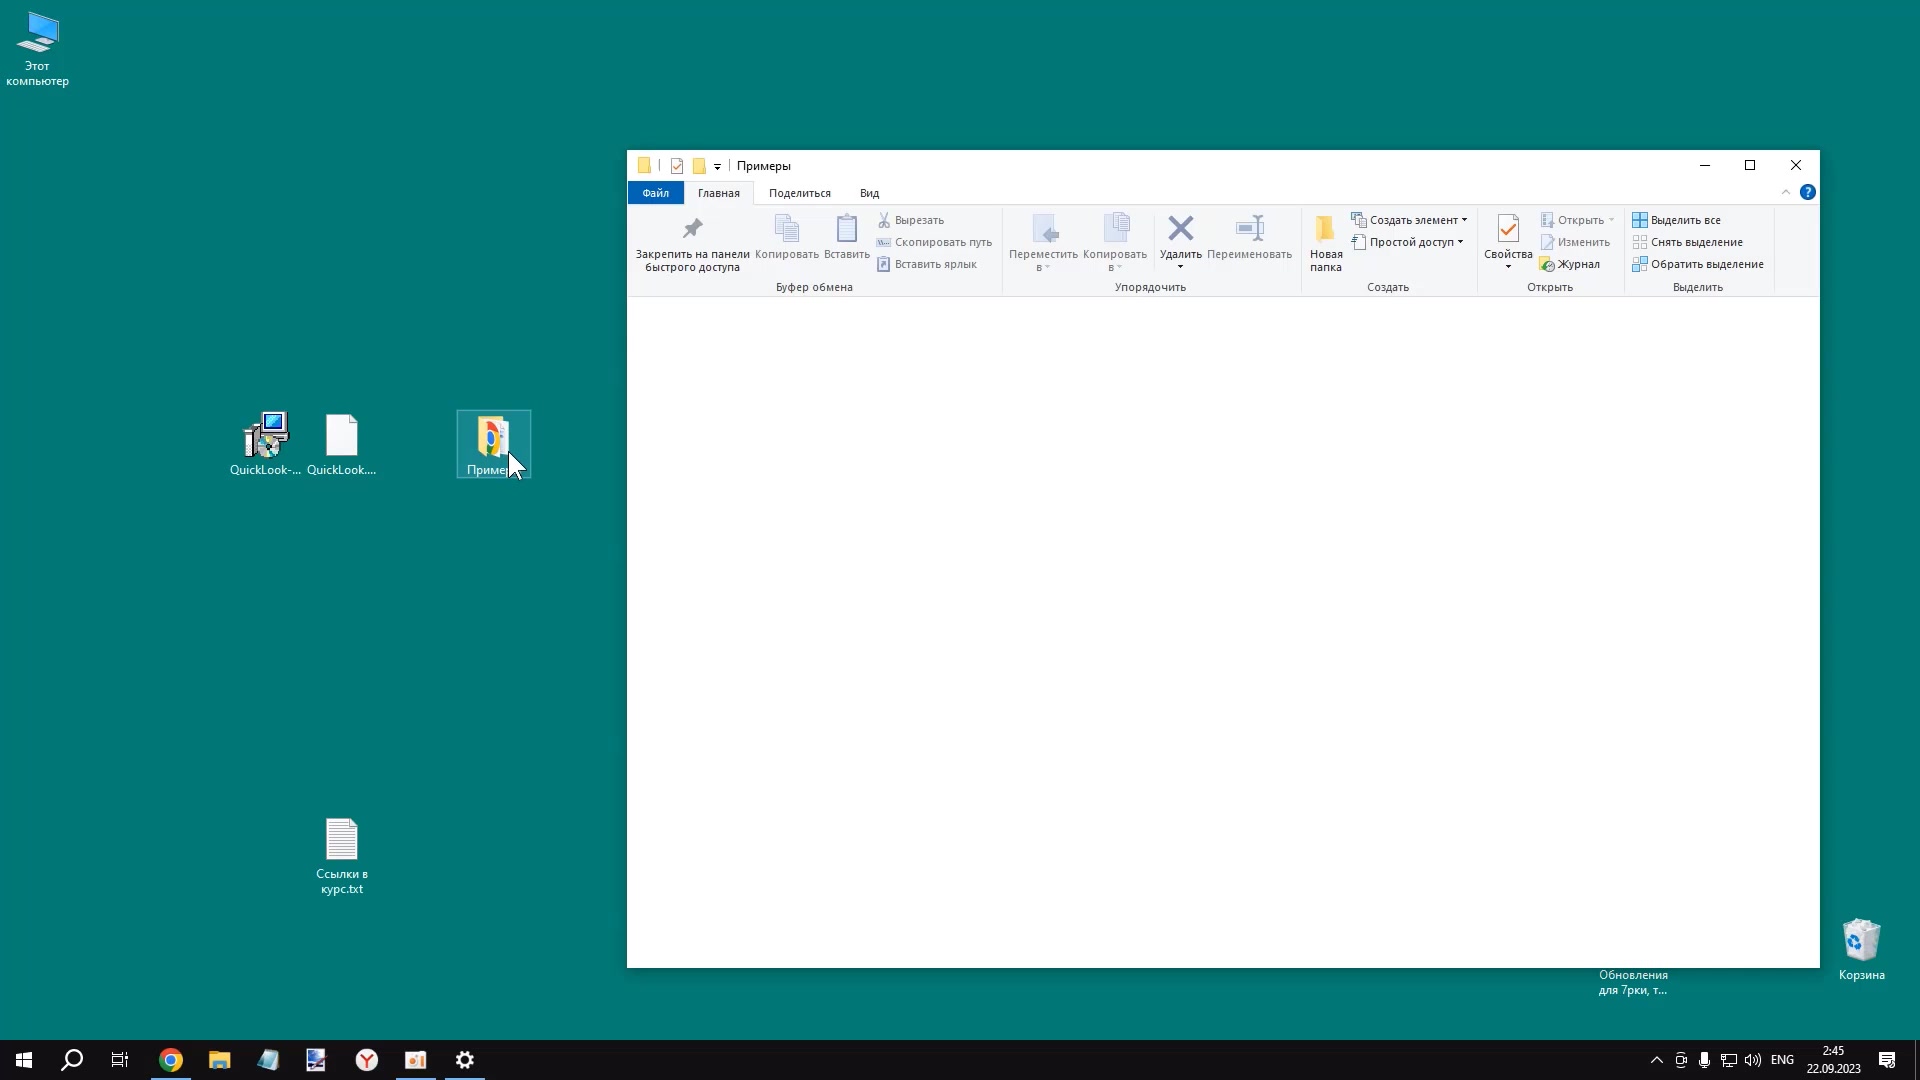Click the New folder icon in ribbon
Viewport: 1920px width, 1080px height.
[1325, 229]
